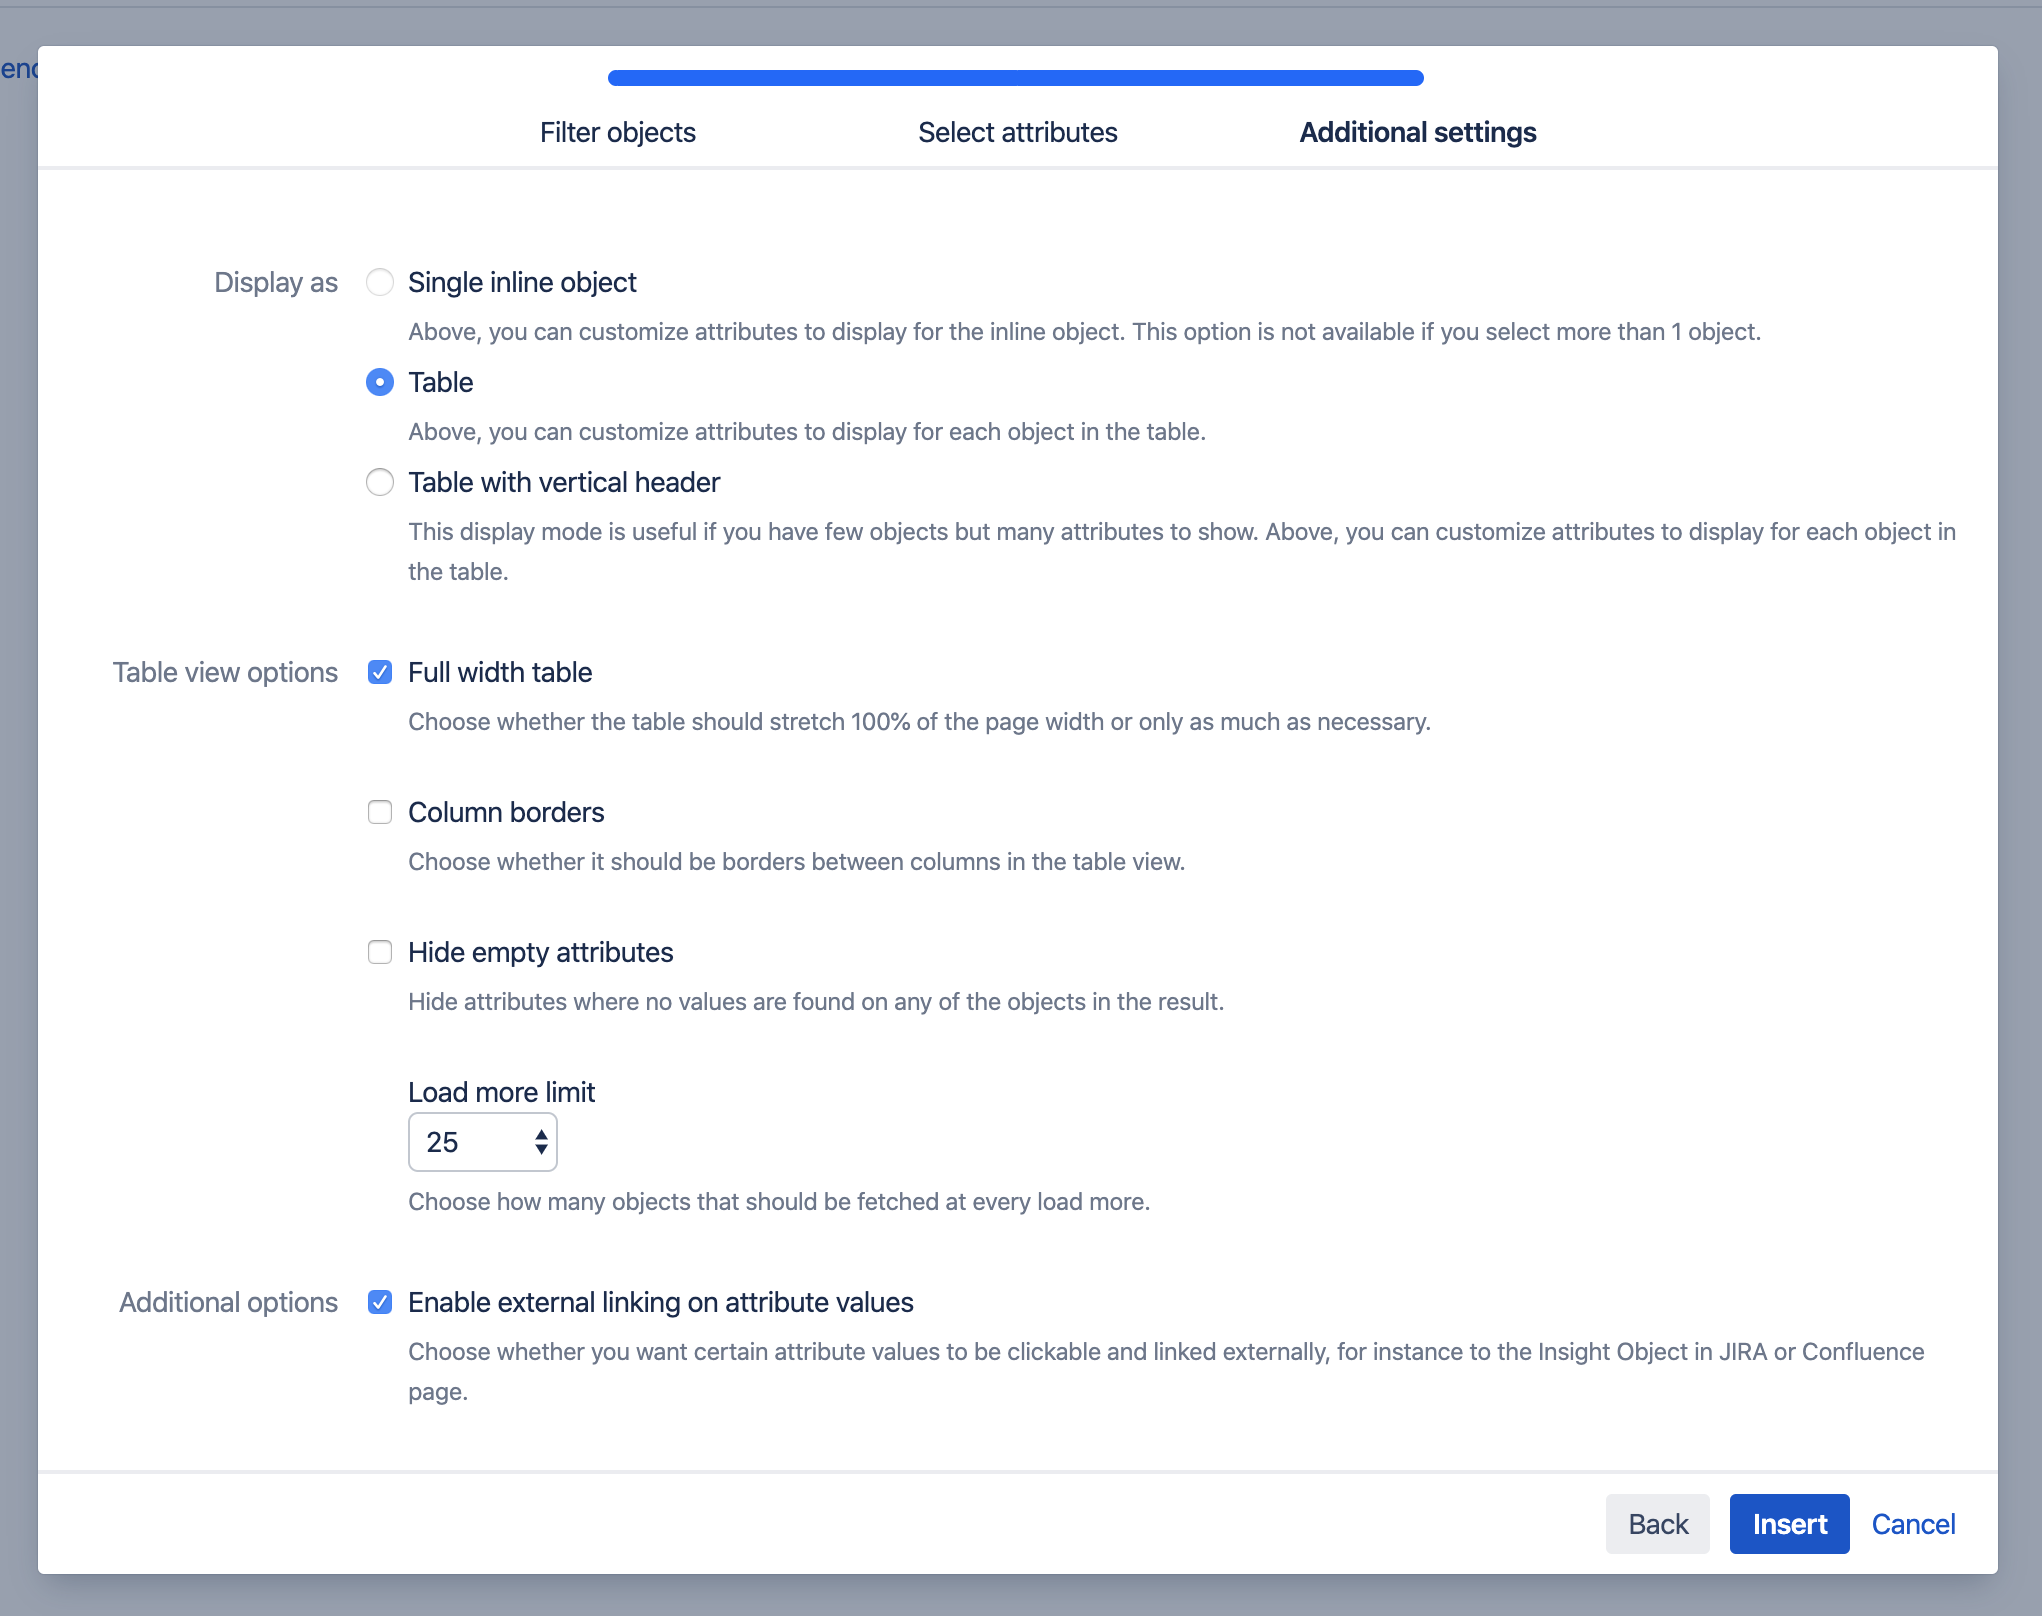Select the Single inline object radio button
This screenshot has width=2042, height=1616.
[x=380, y=282]
